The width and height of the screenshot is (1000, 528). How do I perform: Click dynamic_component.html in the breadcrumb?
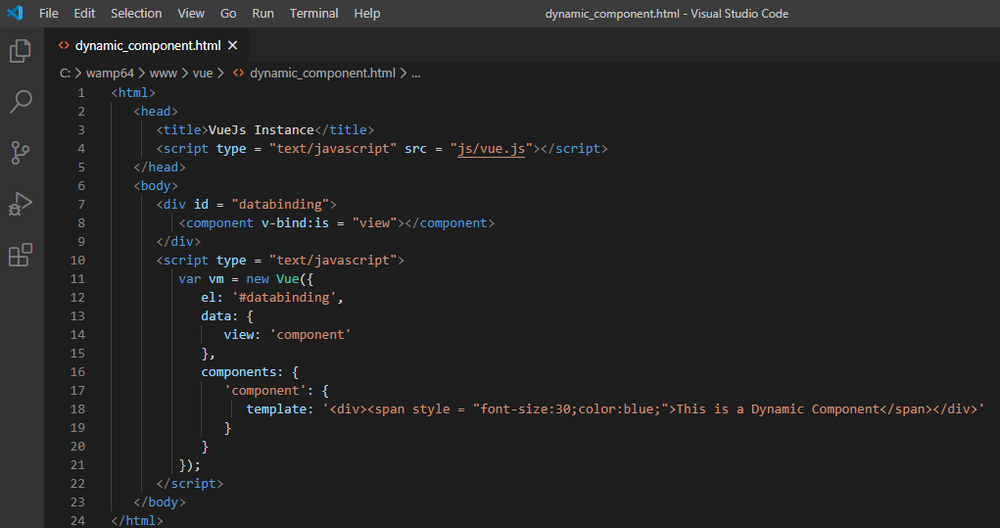point(323,73)
